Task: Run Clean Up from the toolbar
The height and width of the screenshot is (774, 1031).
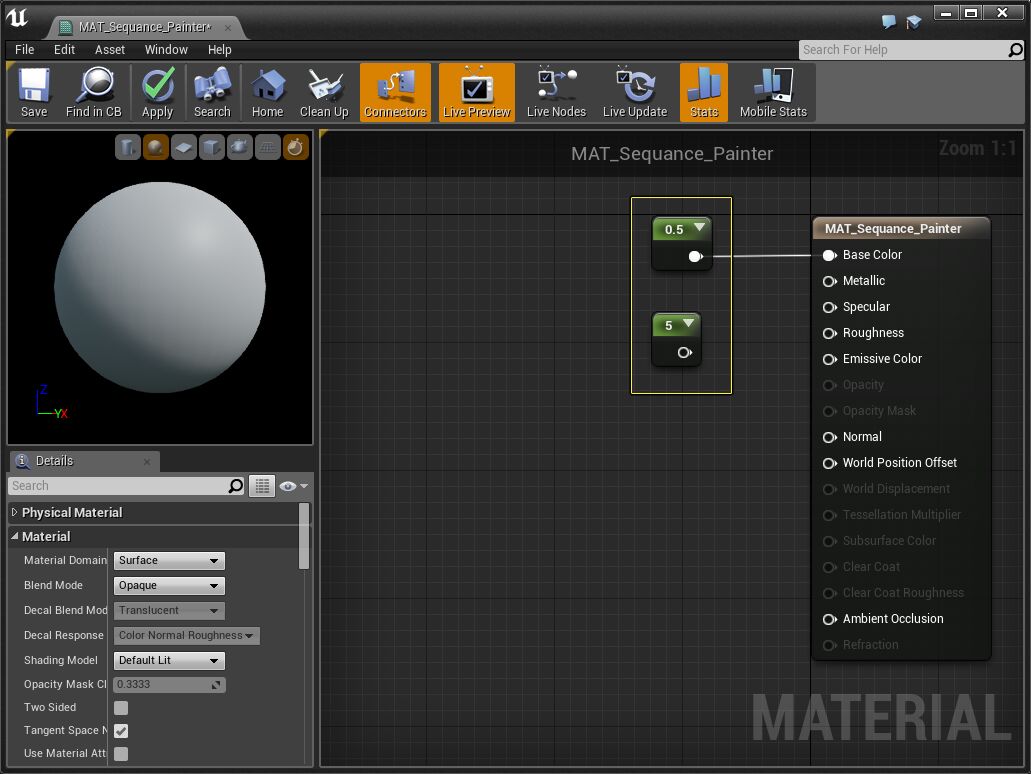Action: 323,93
